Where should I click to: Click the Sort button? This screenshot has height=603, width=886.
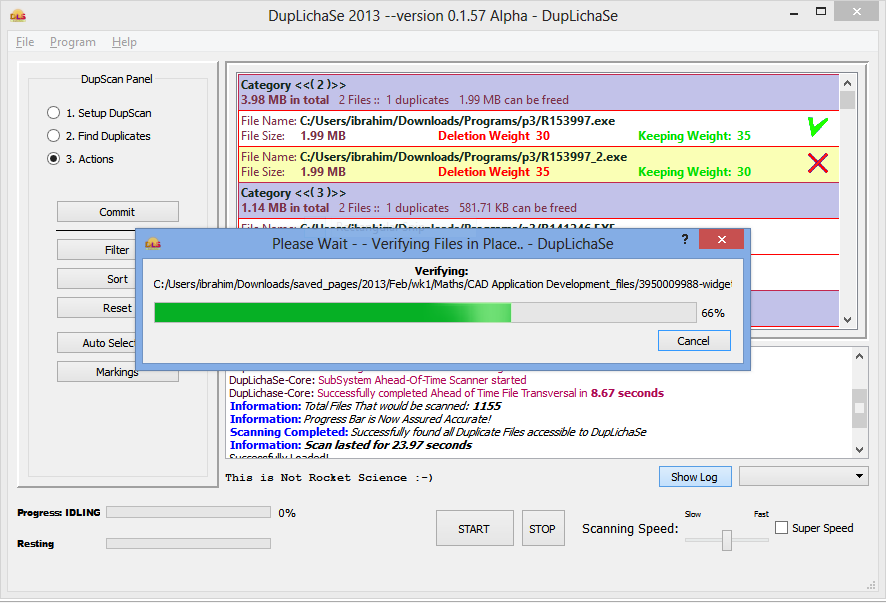[x=97, y=279]
